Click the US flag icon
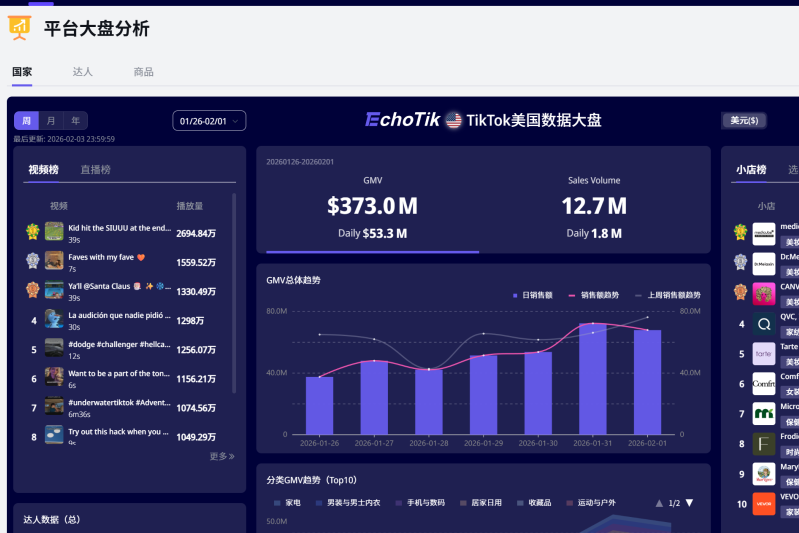Image resolution: width=799 pixels, height=533 pixels. [454, 120]
